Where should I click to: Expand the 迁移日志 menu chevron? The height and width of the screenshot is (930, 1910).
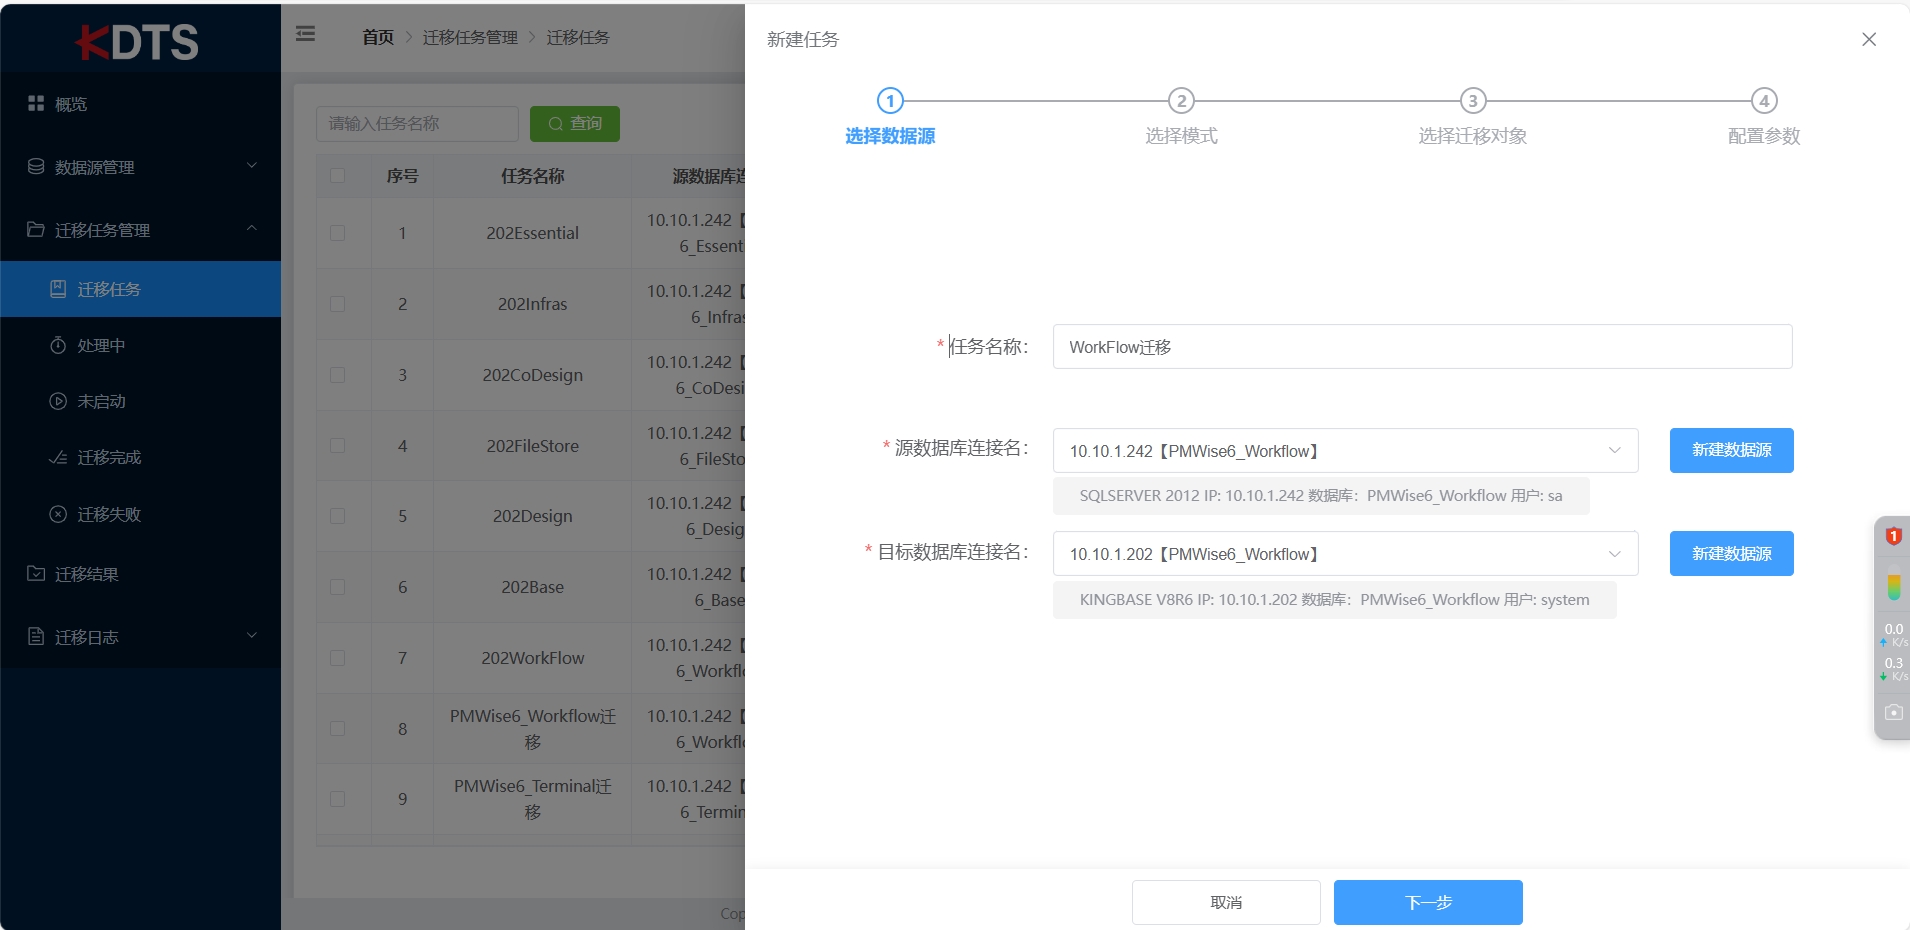(252, 636)
